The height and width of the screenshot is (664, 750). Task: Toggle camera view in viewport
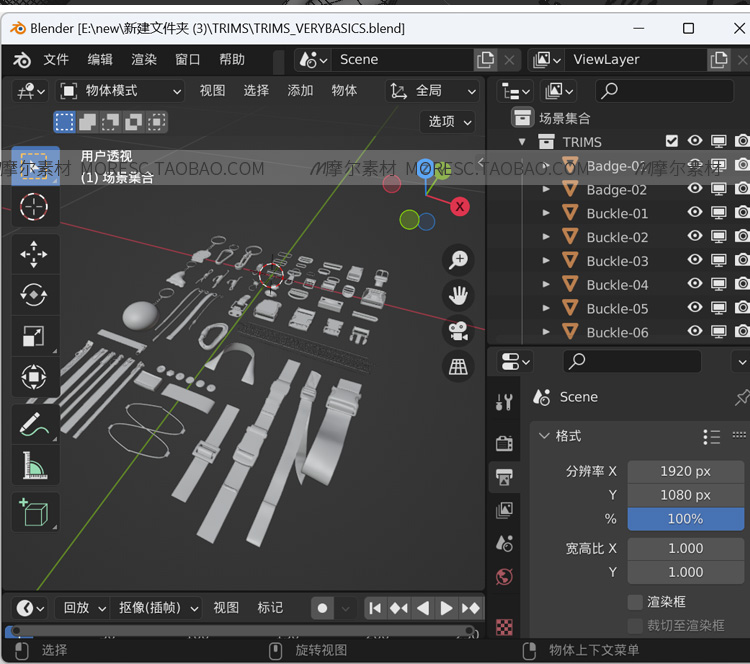click(458, 331)
